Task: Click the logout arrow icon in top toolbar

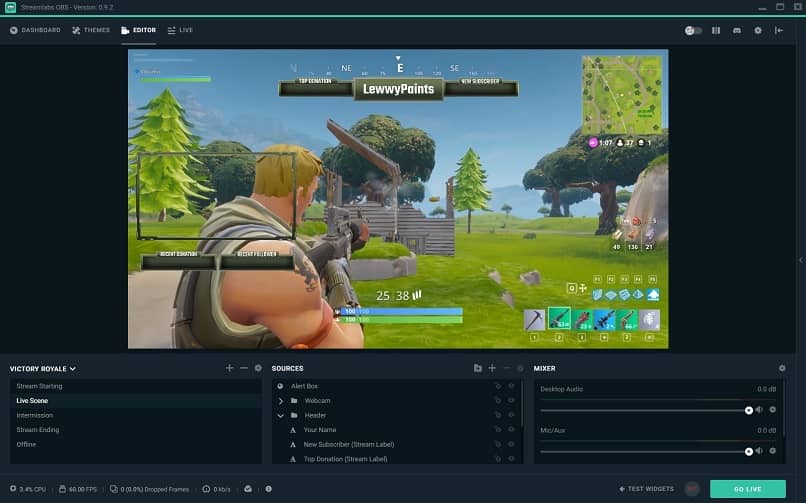Action: click(x=779, y=30)
